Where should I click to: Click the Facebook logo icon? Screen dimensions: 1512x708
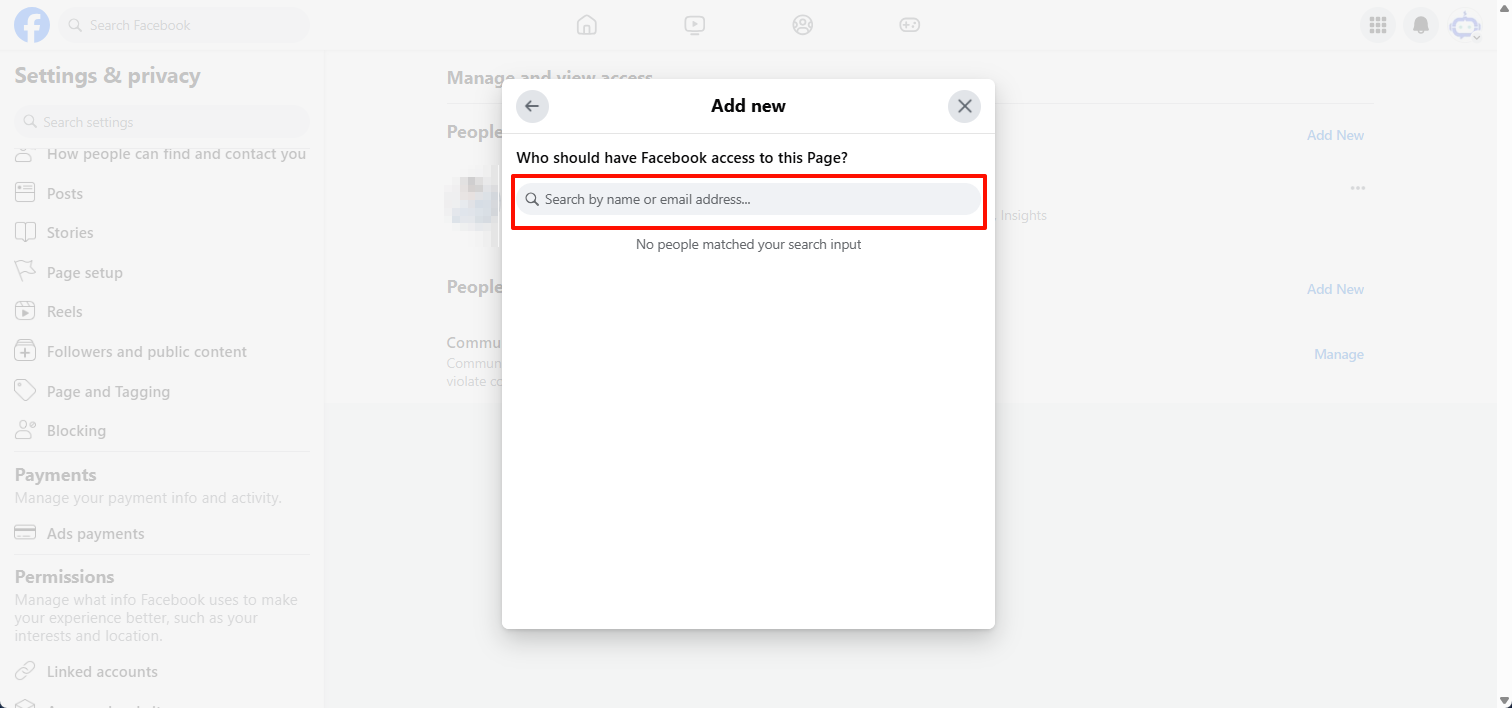32,25
